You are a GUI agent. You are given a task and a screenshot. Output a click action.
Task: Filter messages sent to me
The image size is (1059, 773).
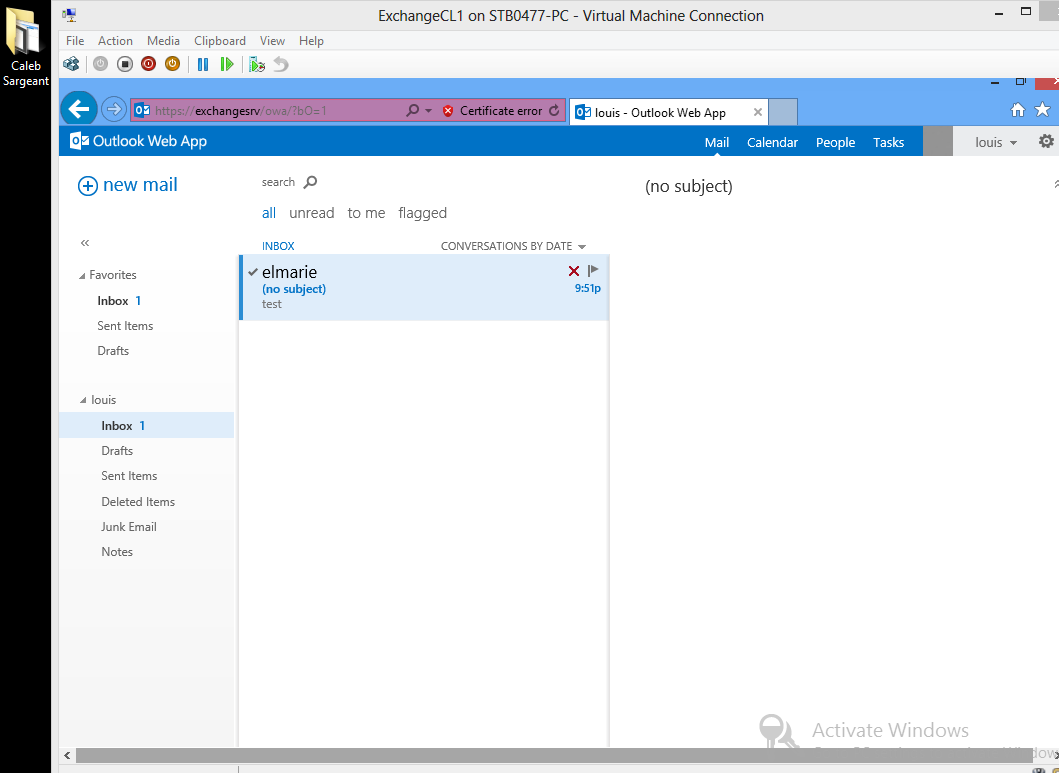pos(366,213)
